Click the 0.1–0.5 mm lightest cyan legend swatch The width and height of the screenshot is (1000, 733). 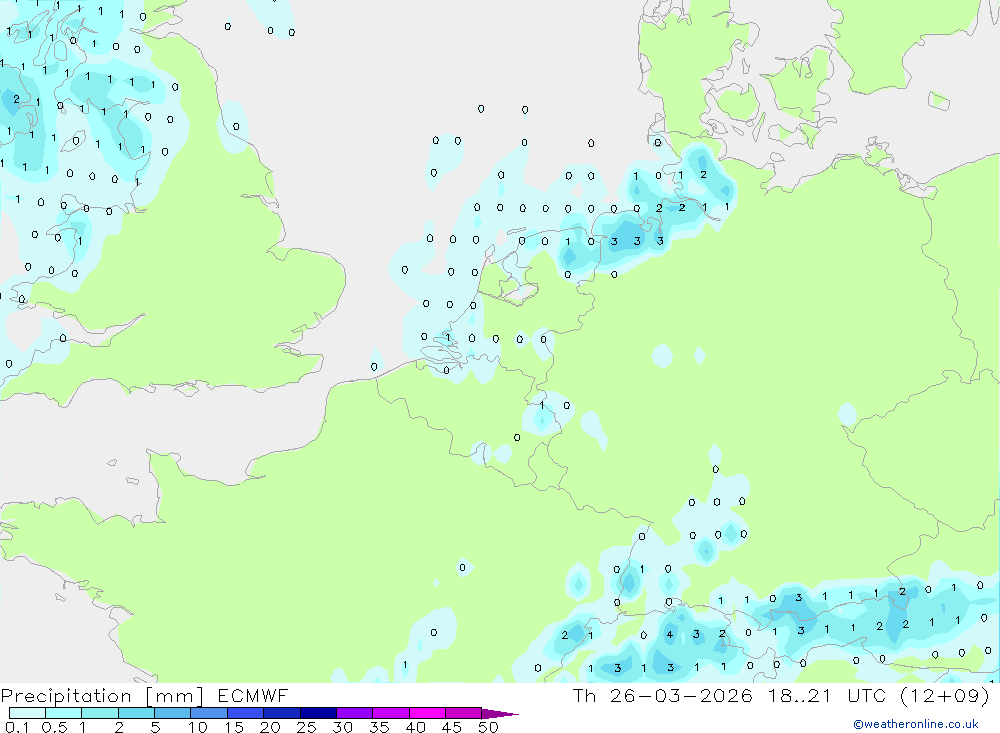click(27, 713)
